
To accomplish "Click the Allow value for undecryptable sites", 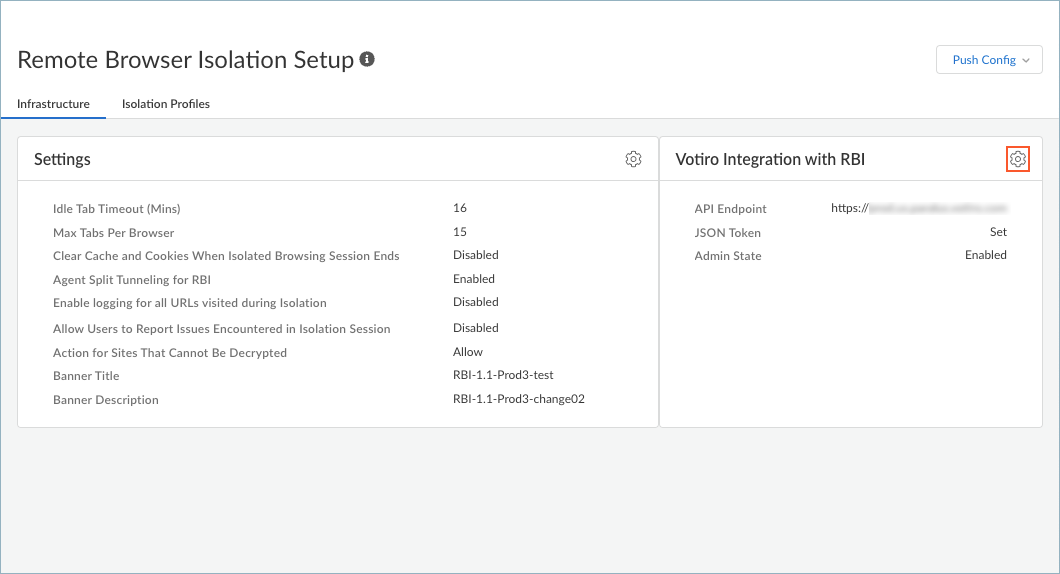I will tap(468, 352).
